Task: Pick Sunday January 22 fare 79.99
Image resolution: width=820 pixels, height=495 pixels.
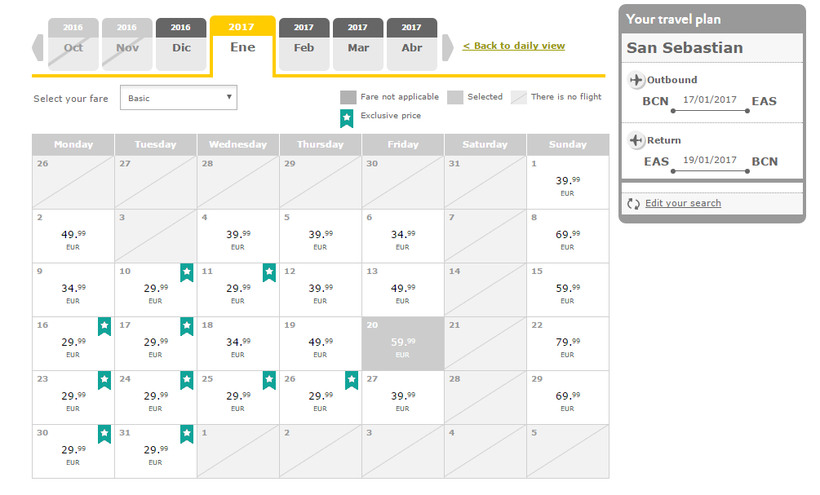Action: 568,344
